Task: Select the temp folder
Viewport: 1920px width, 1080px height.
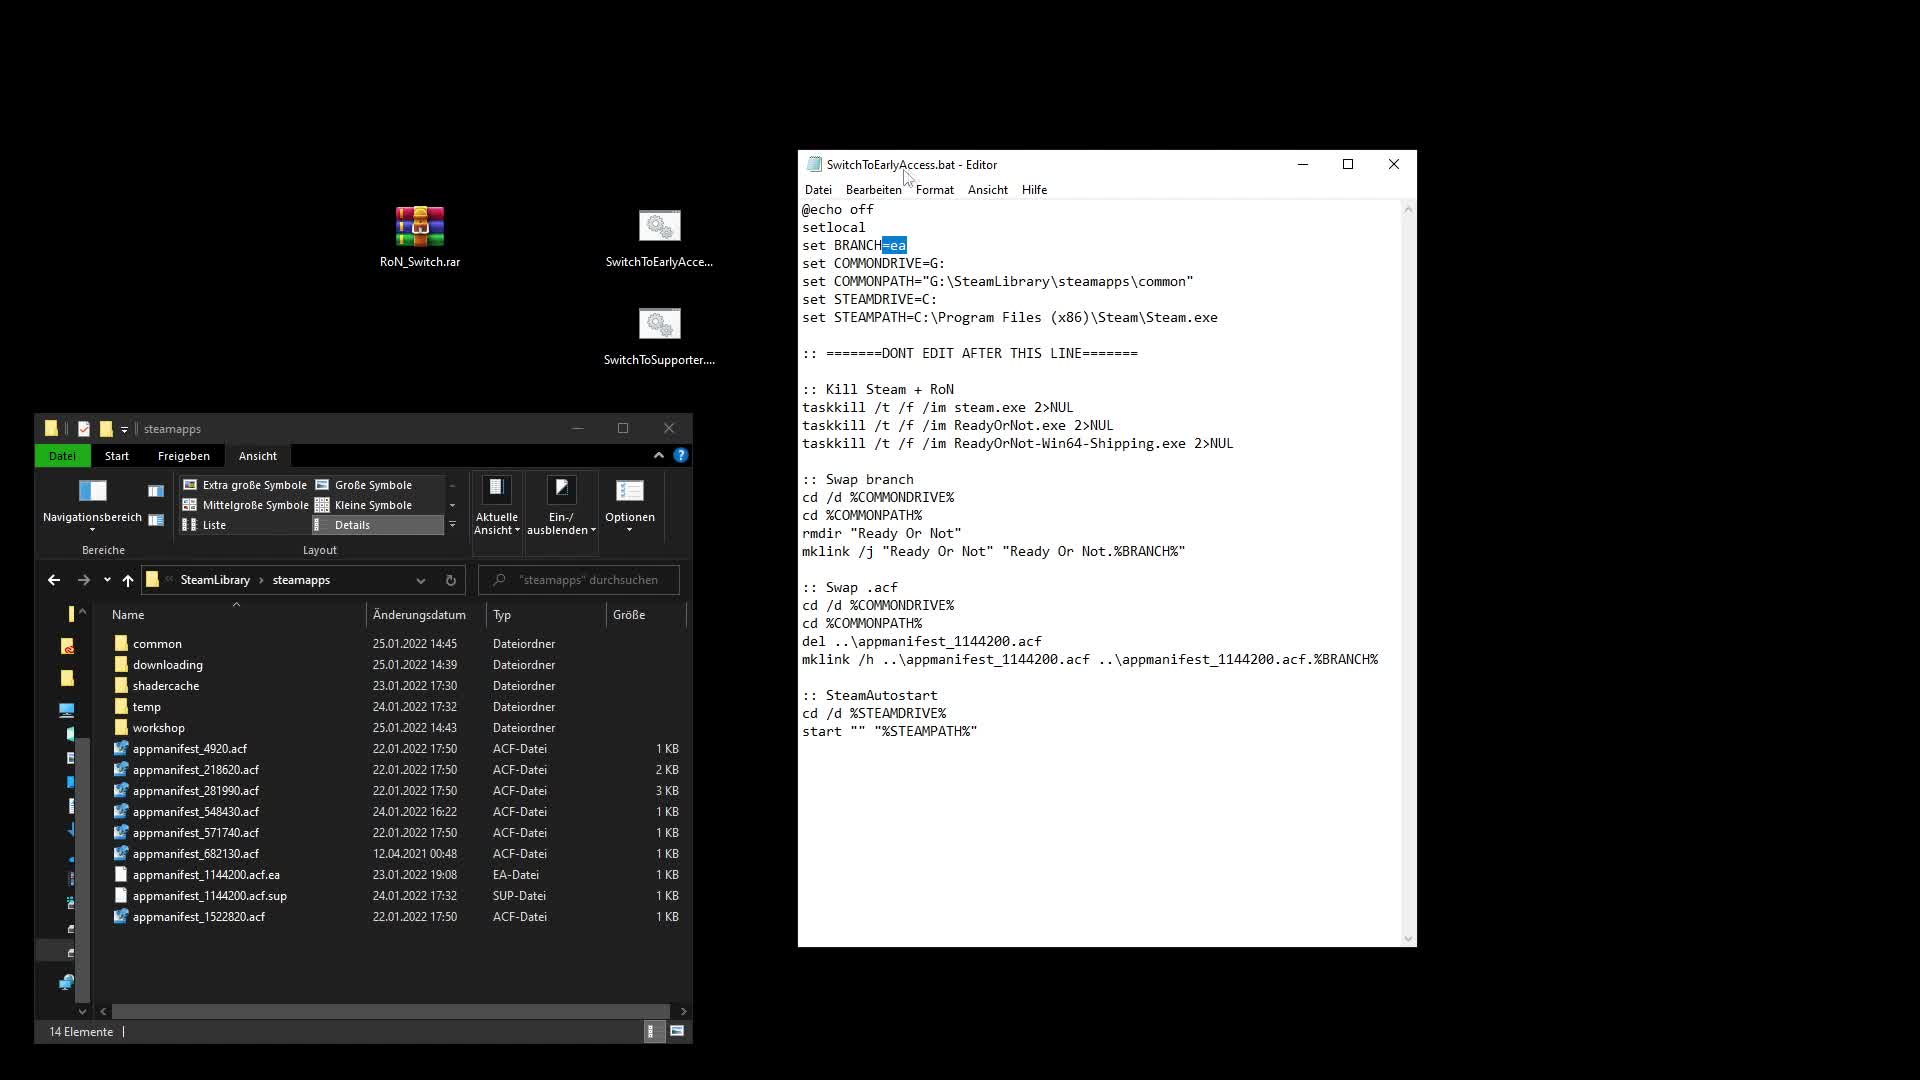Action: pos(395,707)
